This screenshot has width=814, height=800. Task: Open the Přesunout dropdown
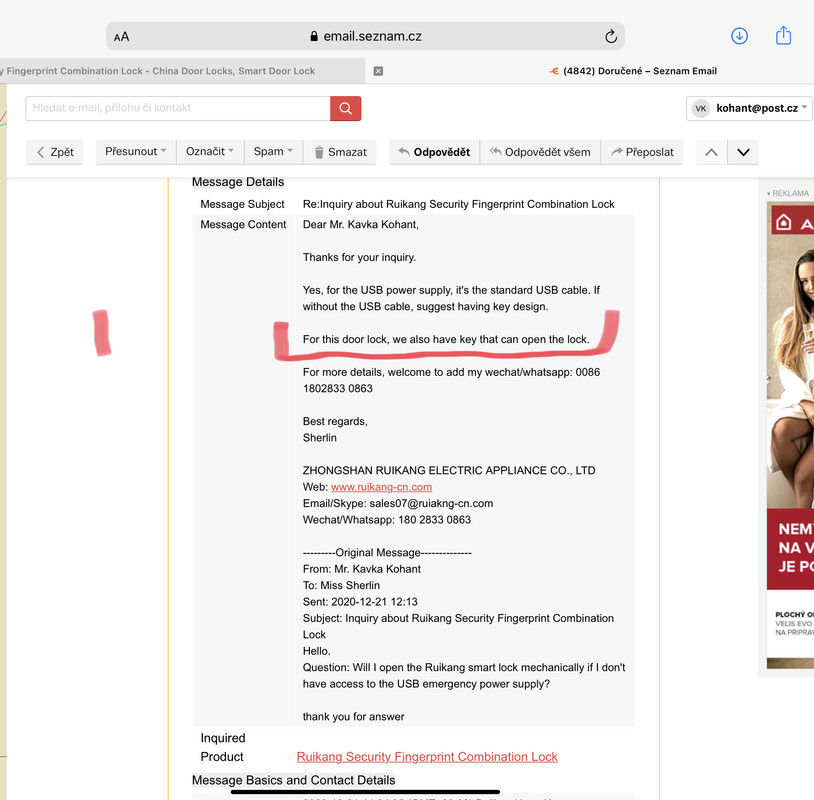pos(136,152)
